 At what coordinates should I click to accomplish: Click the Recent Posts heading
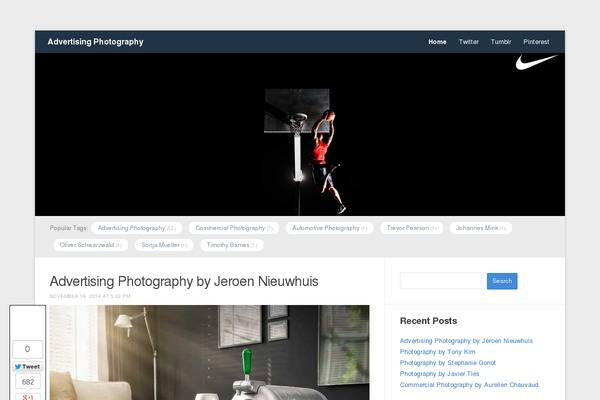point(428,321)
